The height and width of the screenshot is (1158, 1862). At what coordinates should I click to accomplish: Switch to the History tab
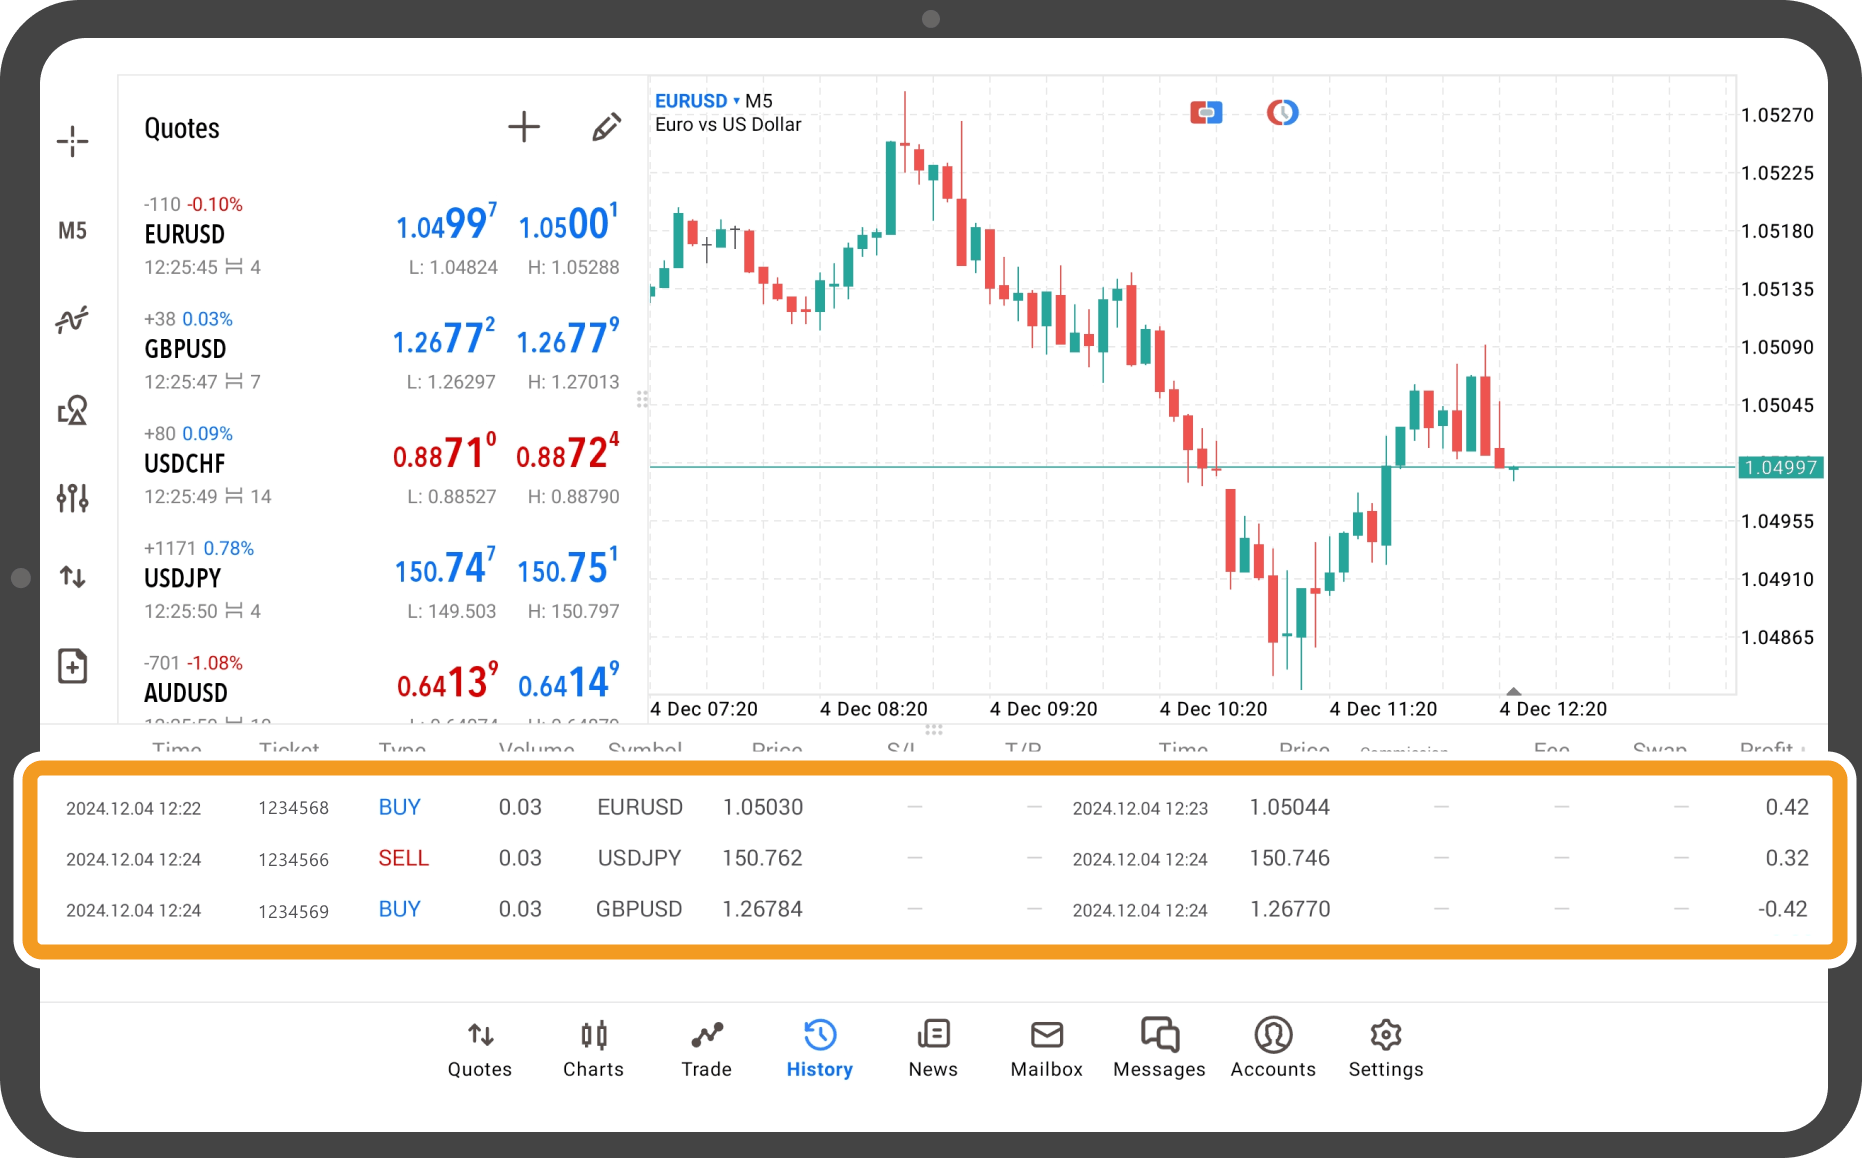(x=819, y=1047)
